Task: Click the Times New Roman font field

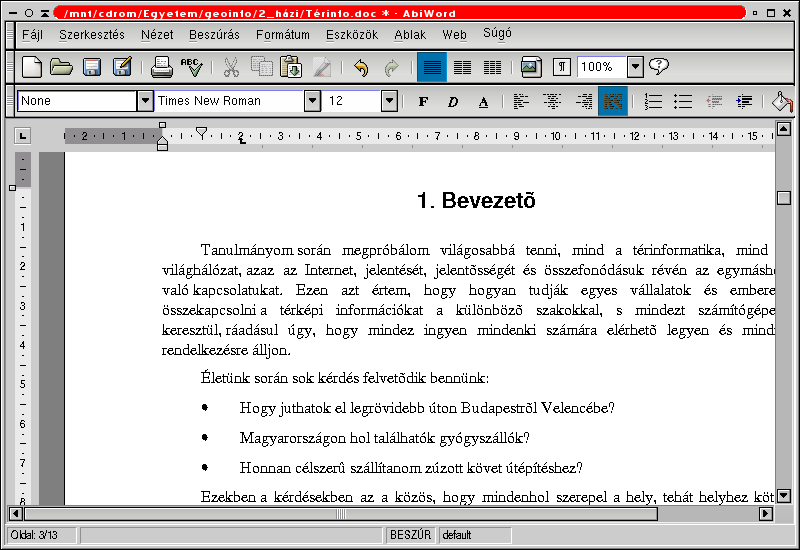Action: 229,101
